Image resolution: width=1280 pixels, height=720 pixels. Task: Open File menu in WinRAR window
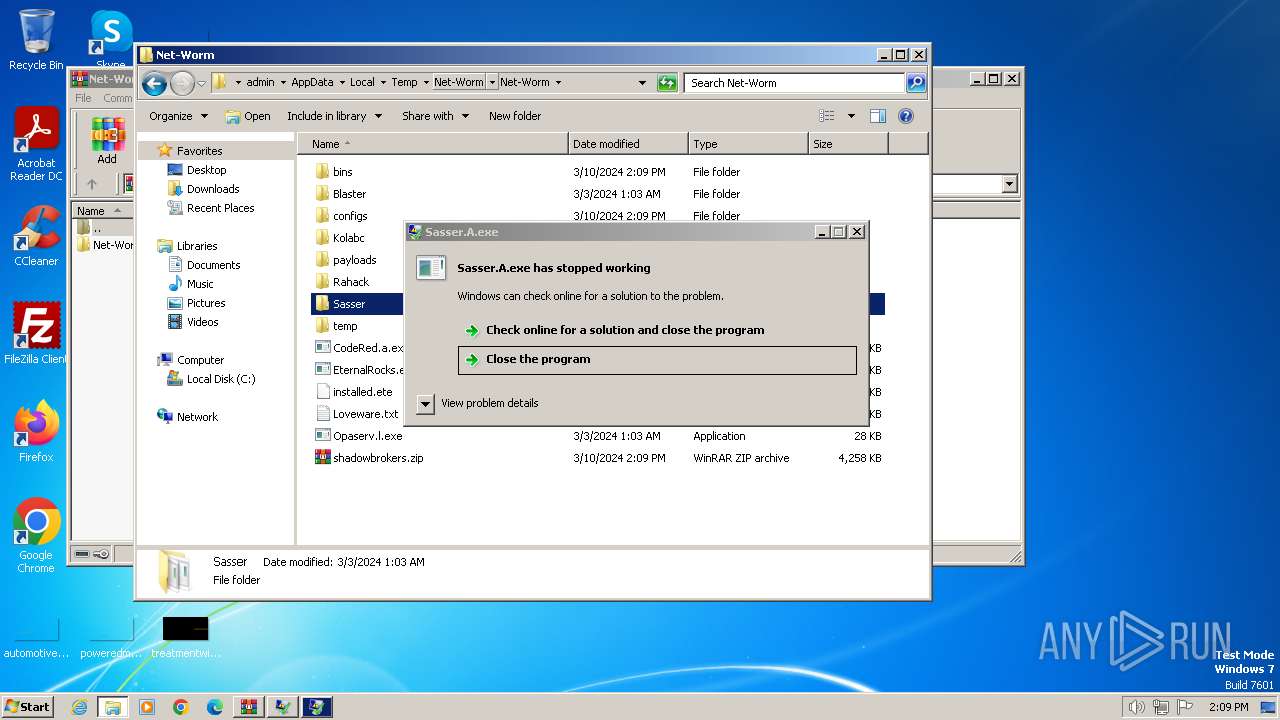point(83,98)
